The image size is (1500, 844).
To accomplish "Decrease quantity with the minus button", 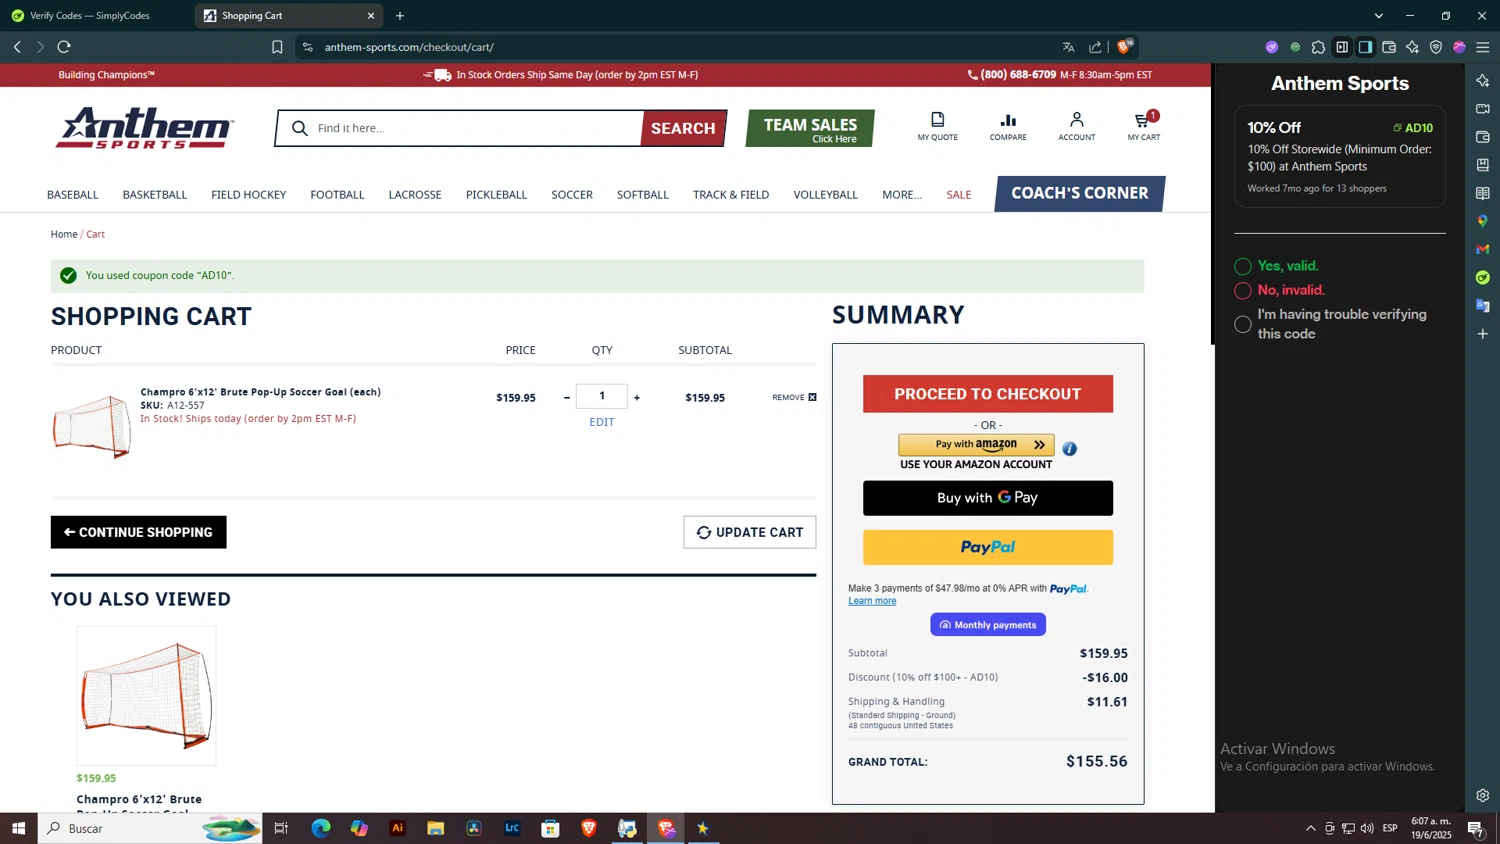I will point(567,397).
